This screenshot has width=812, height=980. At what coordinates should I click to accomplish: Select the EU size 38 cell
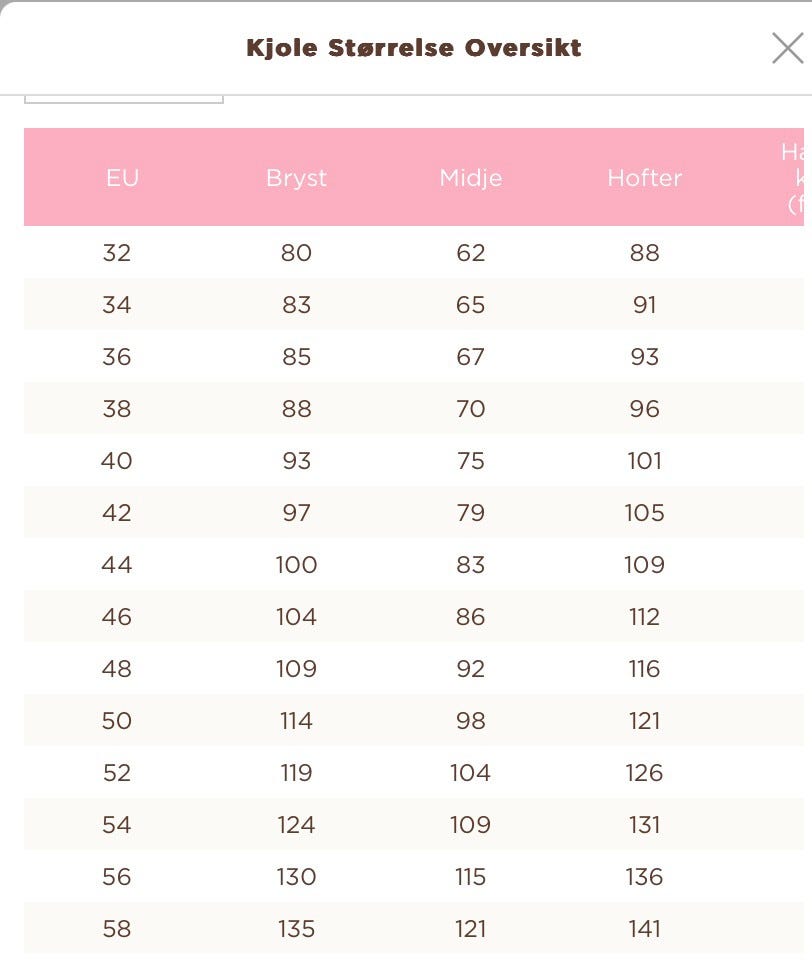tap(117, 409)
